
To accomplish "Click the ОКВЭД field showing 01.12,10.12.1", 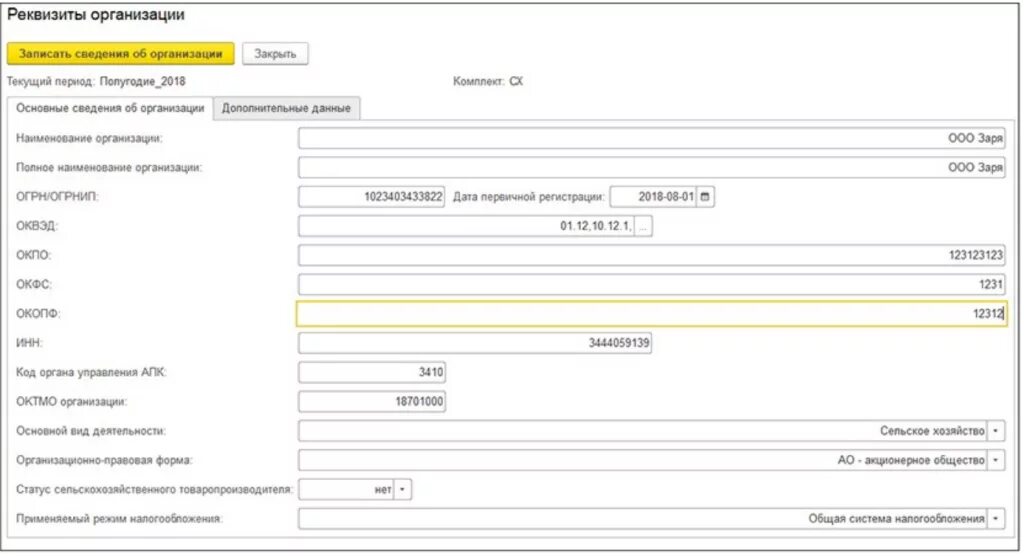I will [x=466, y=226].
